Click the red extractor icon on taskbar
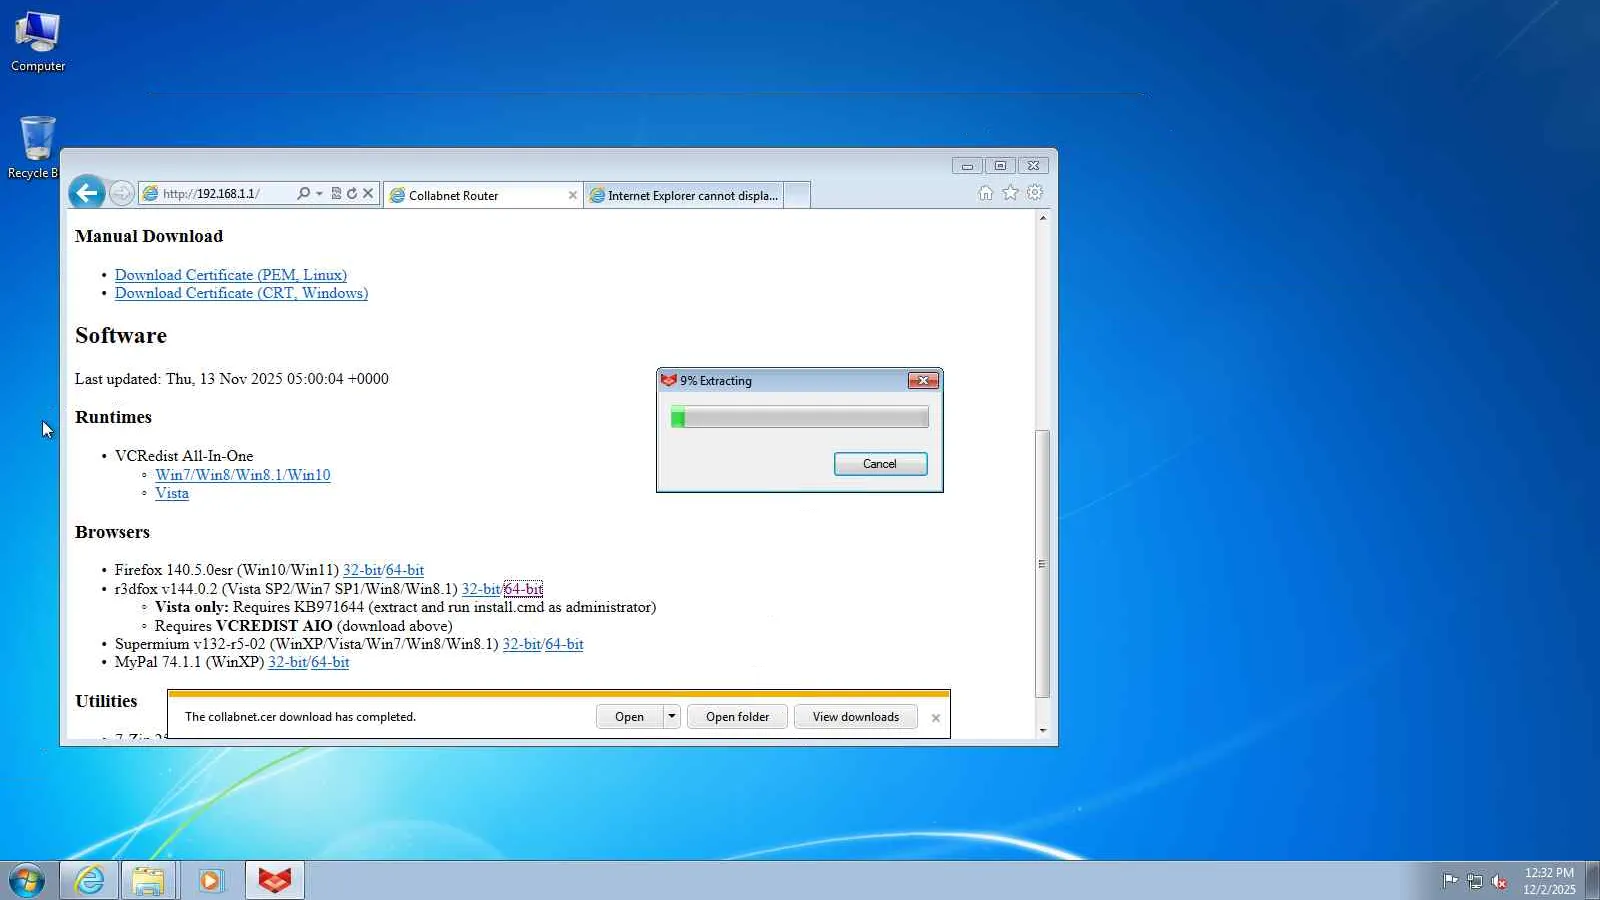Screen dimensions: 1600x900 click(274, 880)
